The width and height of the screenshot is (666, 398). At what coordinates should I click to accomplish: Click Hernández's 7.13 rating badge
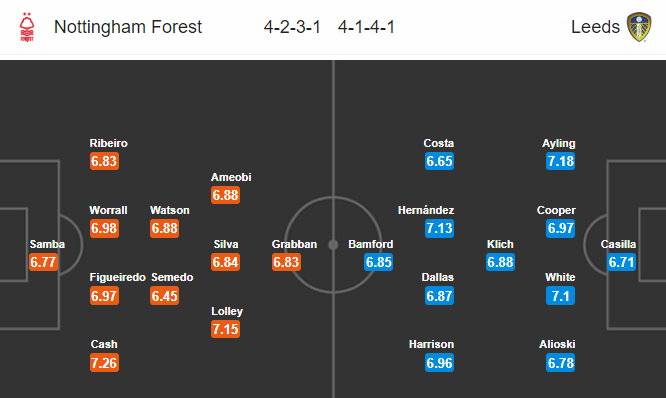(439, 228)
